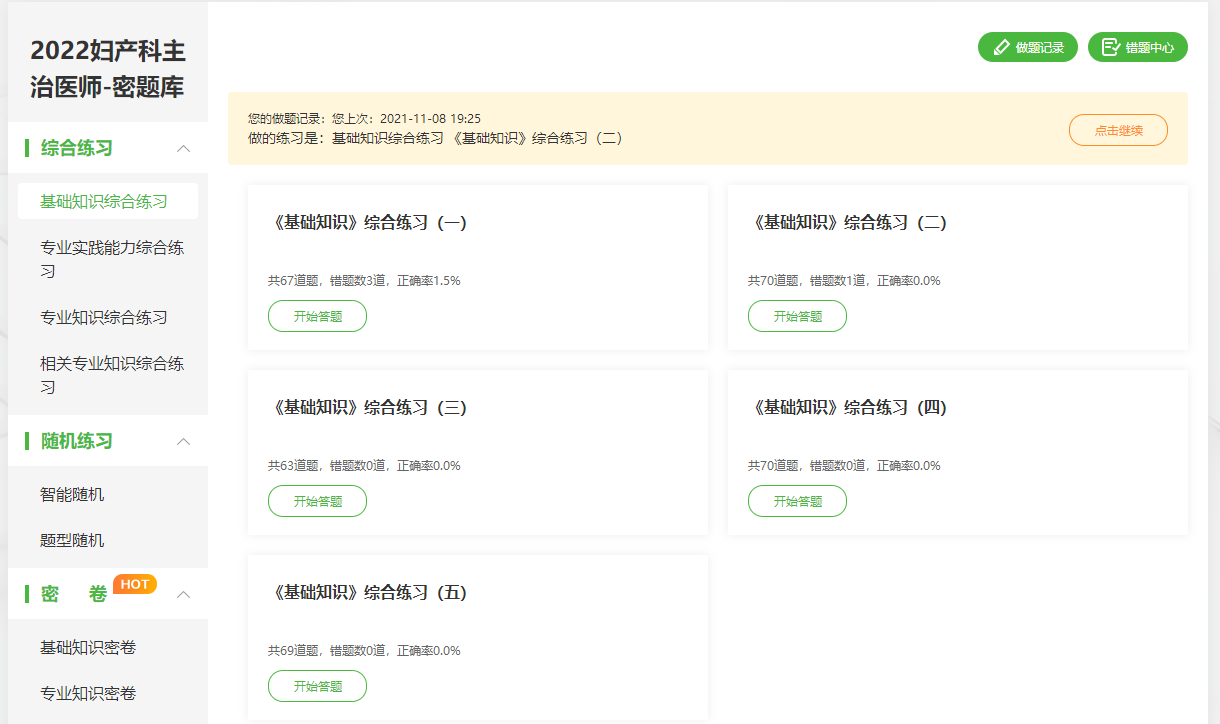
Task: Select 基础知识综合练习 in sidebar
Action: click(x=104, y=201)
